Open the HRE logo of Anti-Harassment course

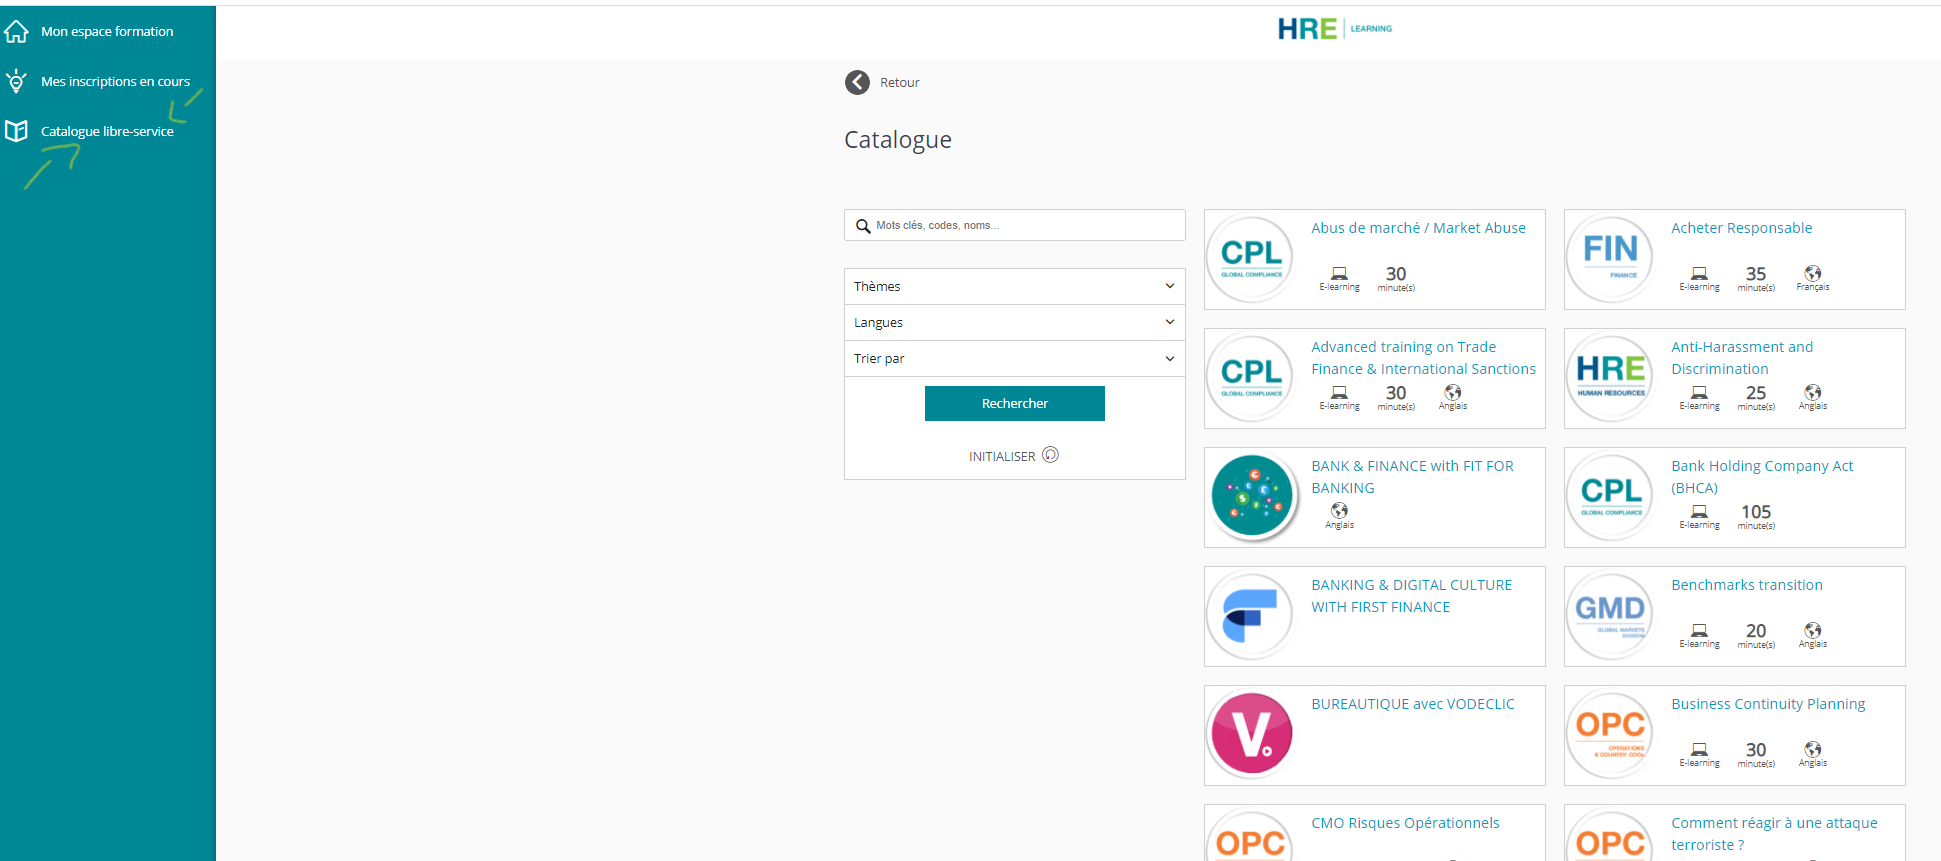click(1611, 378)
